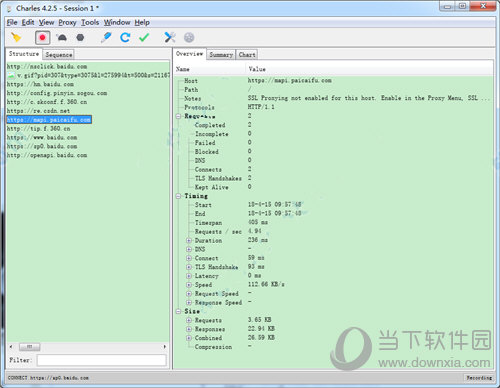Collapse the Timing section
500x388 pixels.
(178, 196)
